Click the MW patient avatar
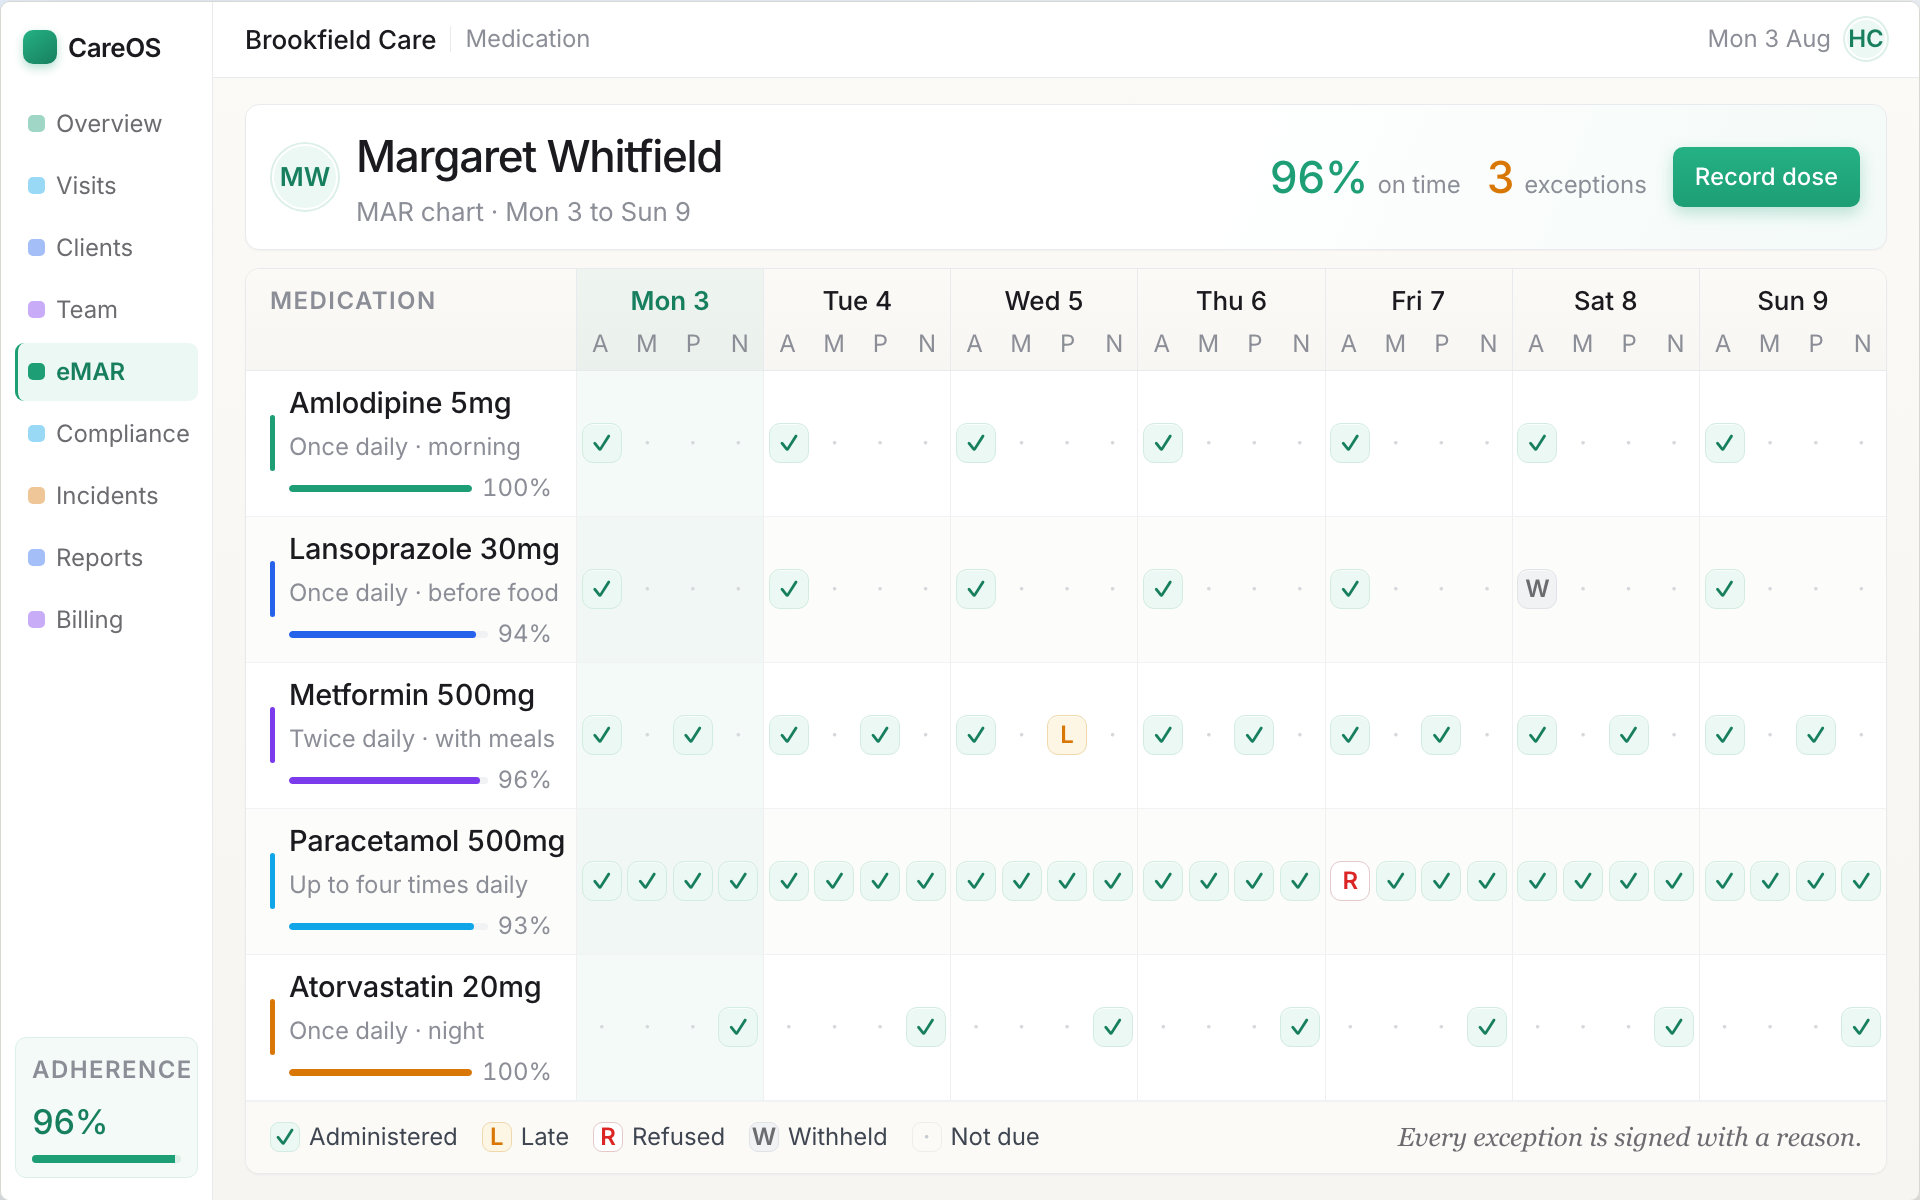The width and height of the screenshot is (1920, 1200). 305,177
